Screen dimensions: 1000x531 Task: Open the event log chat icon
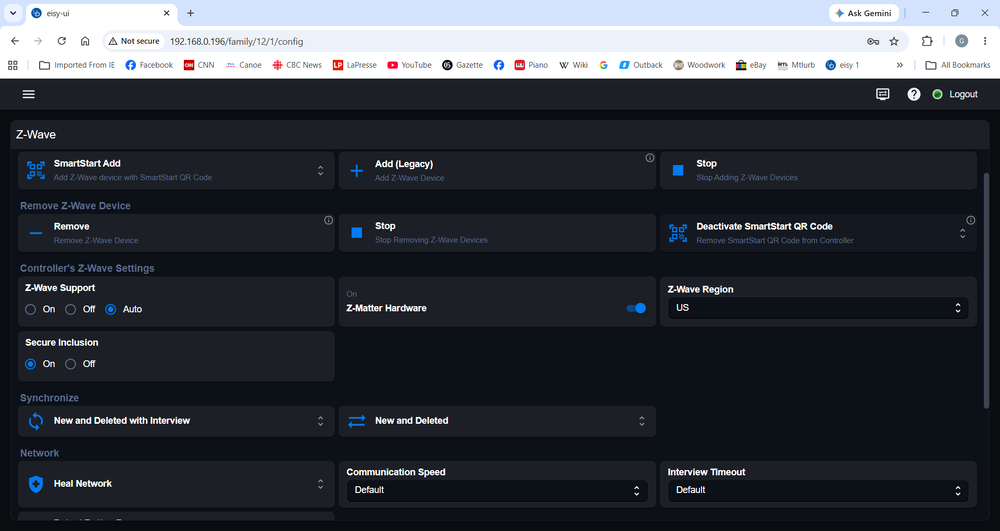883,94
